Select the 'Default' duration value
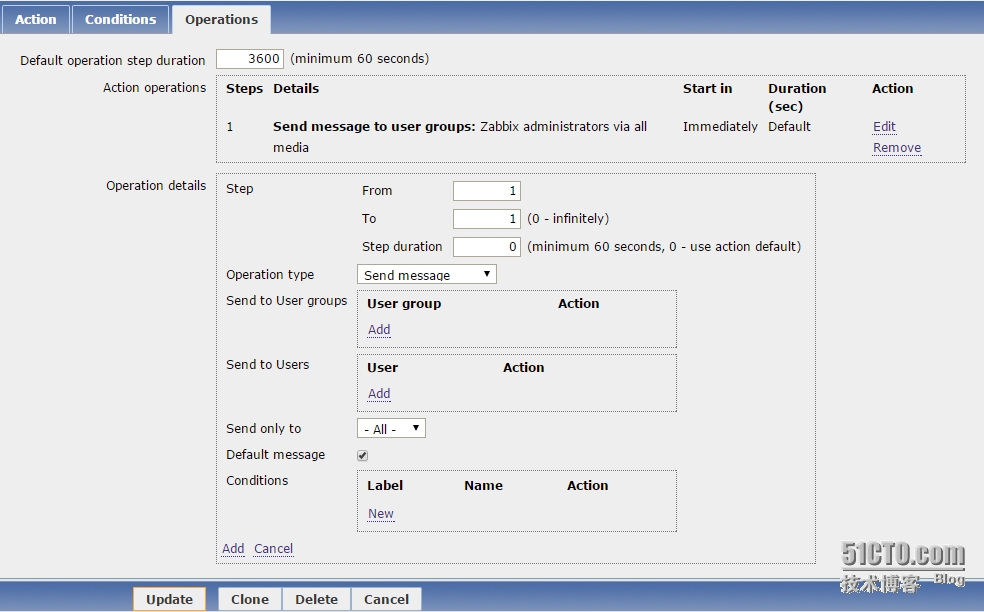 click(x=789, y=127)
